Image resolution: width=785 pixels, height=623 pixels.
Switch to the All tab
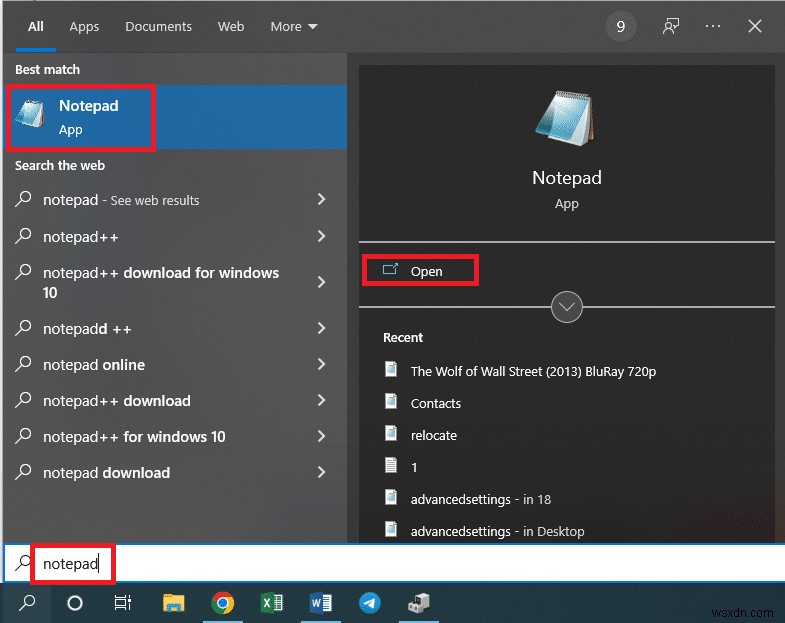[x=36, y=27]
